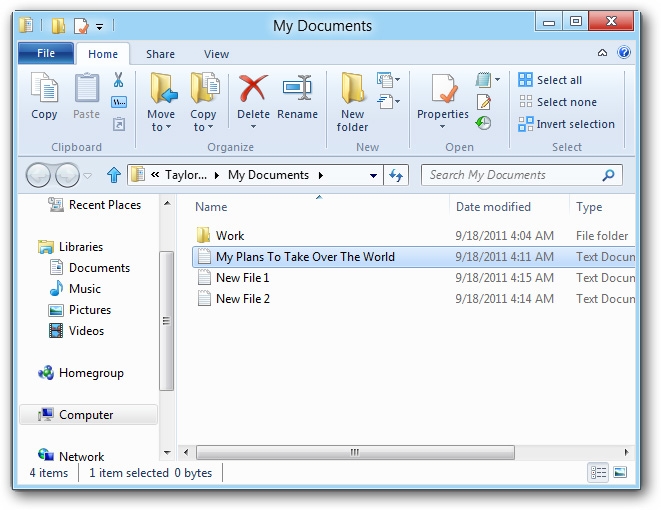Click the Delete red X icon
The image size is (661, 510).
point(253,88)
